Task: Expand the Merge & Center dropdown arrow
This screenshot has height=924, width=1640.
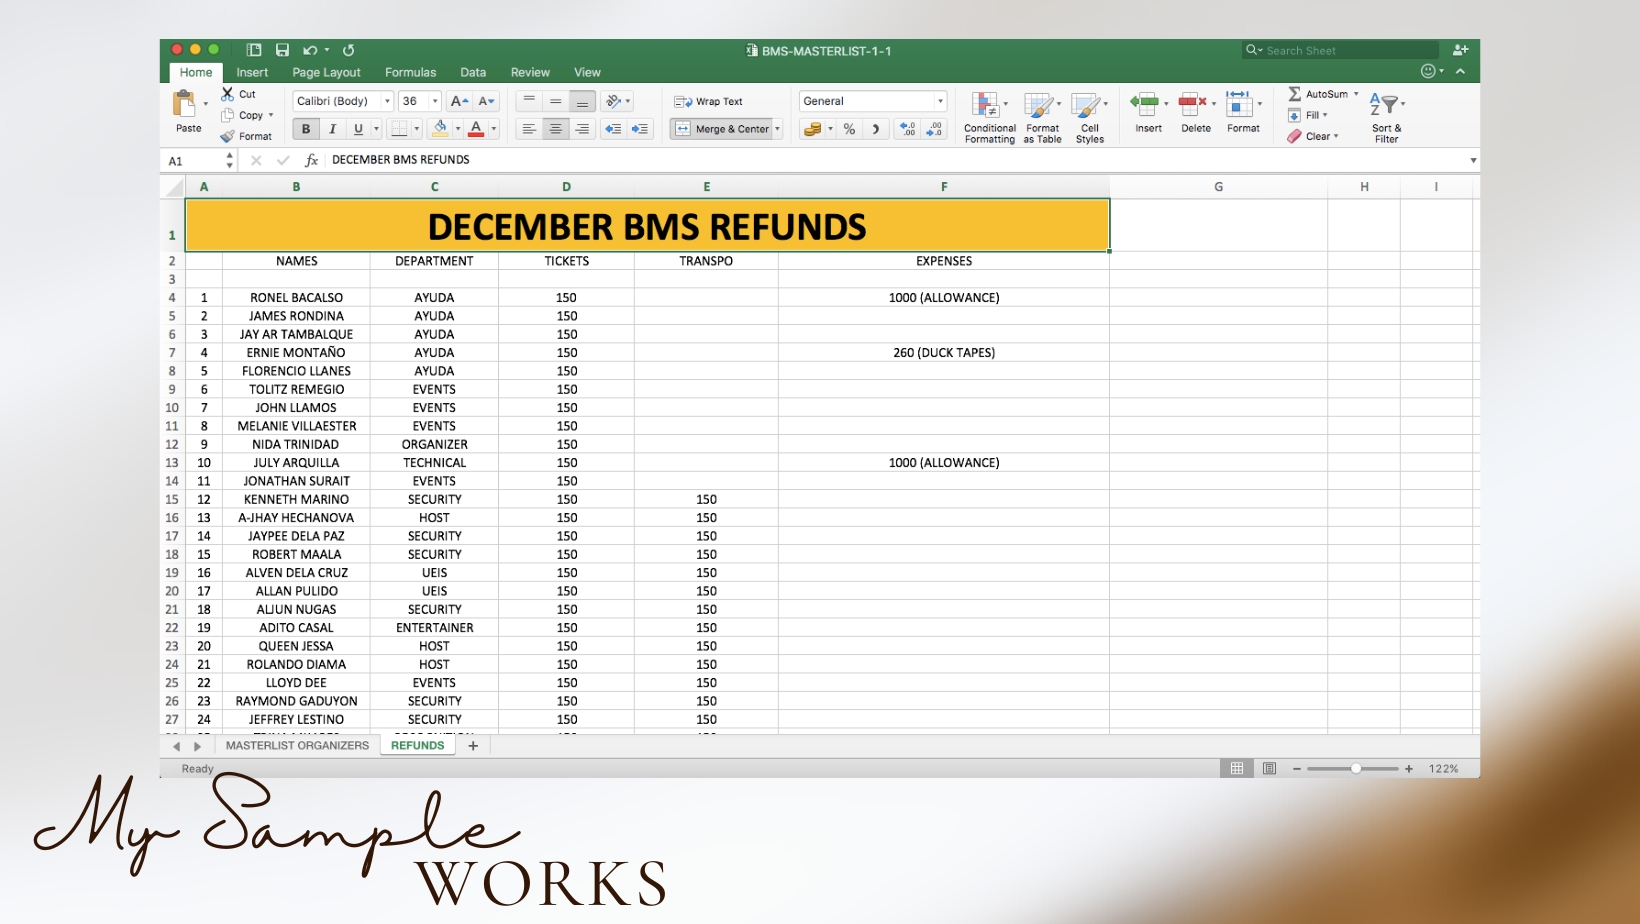Action: click(778, 129)
